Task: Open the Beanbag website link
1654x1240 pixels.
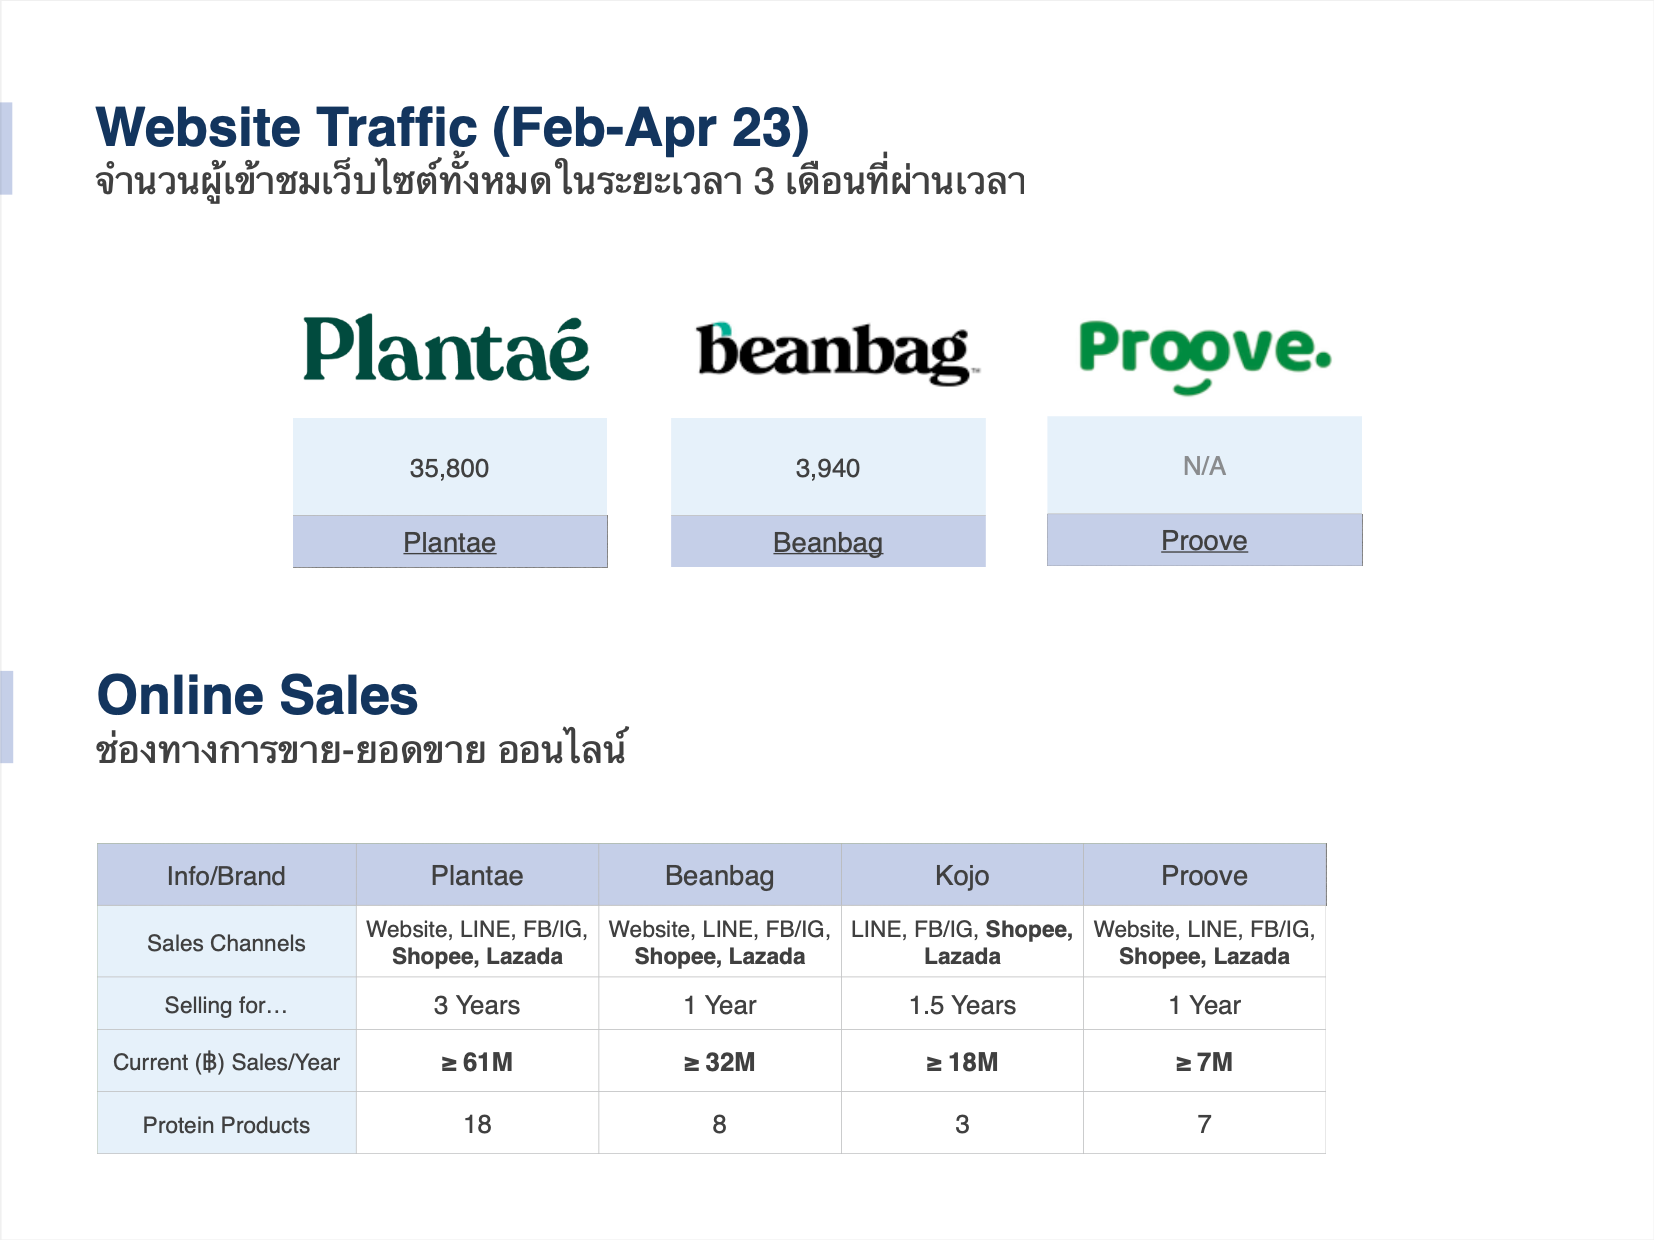Action: click(828, 542)
